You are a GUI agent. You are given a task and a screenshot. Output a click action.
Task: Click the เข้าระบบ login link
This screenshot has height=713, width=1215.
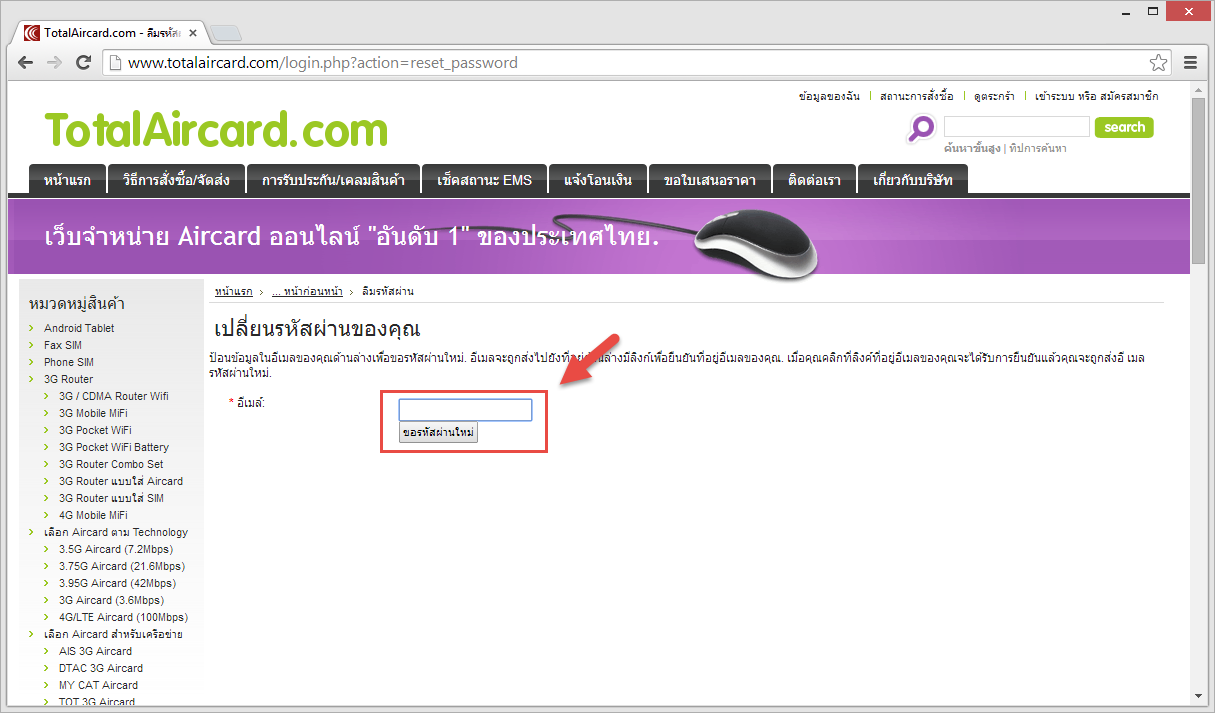(x=1056, y=97)
